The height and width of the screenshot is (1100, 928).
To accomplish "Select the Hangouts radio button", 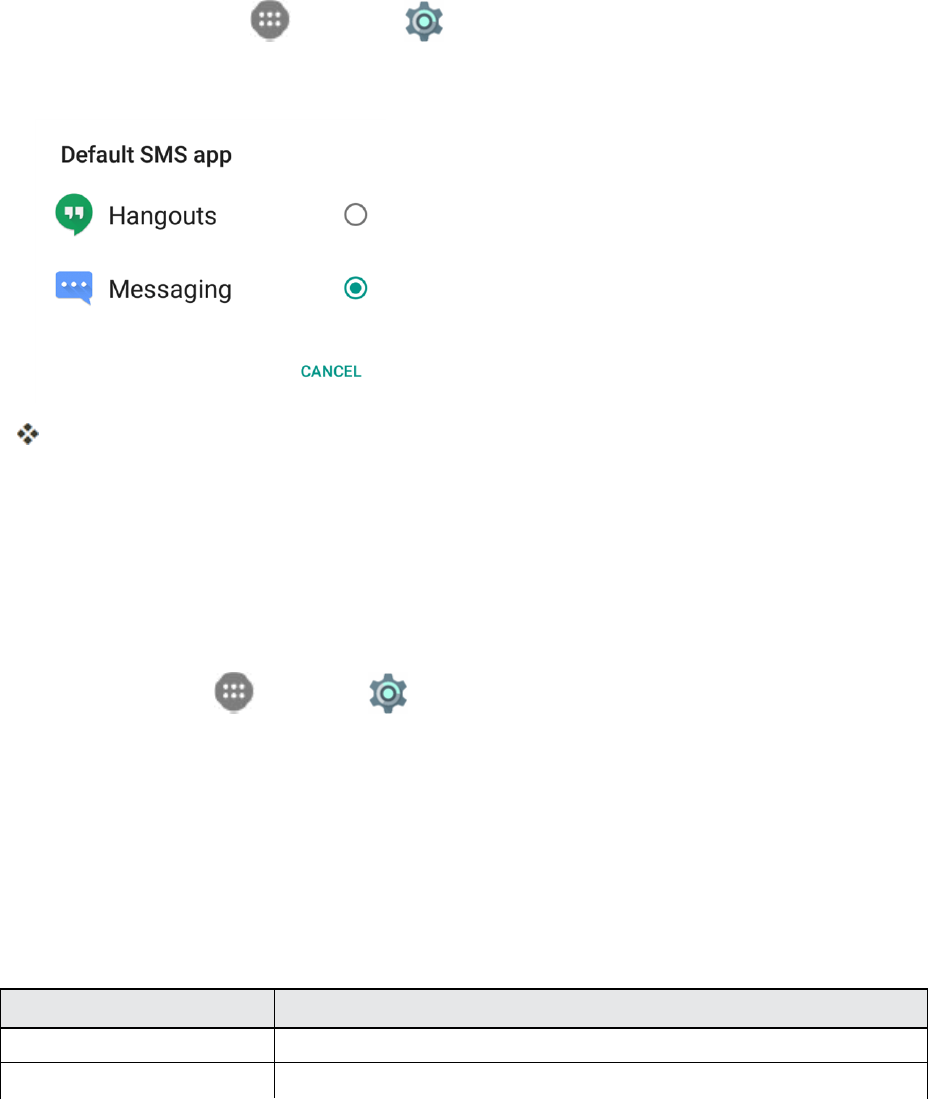I will pyautogui.click(x=356, y=215).
